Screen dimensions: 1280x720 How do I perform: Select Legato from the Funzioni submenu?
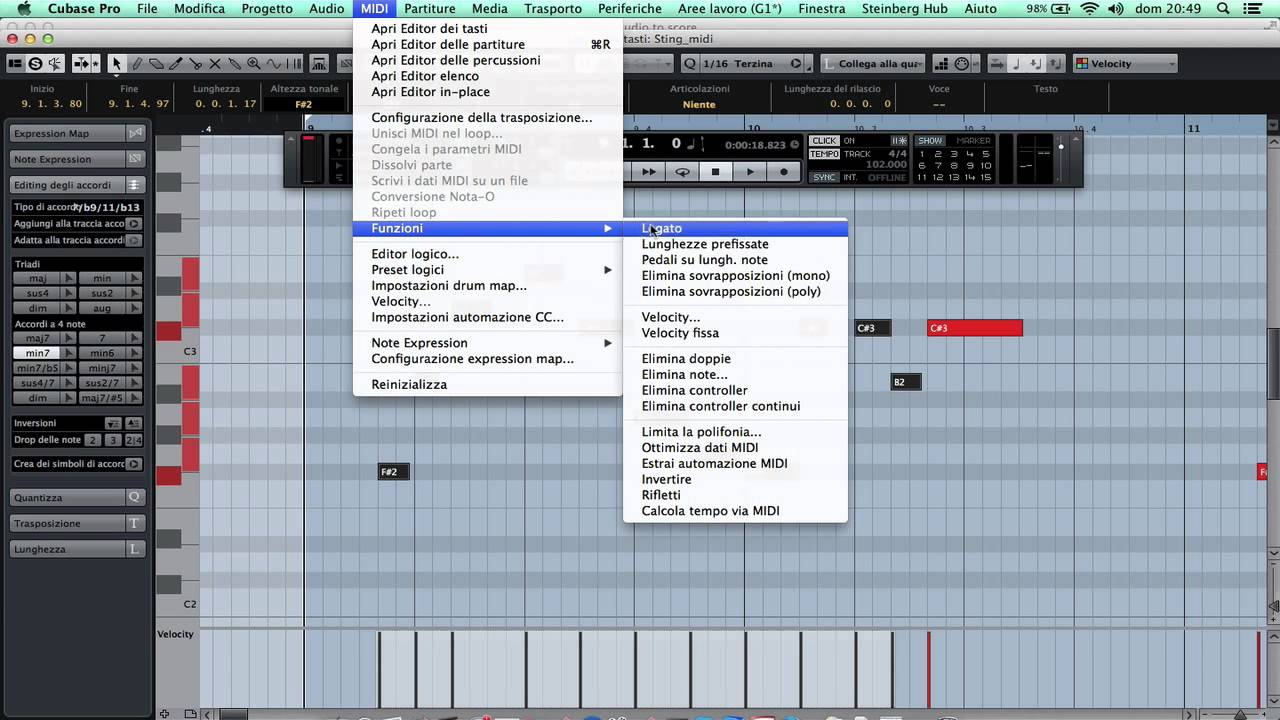[x=735, y=229]
